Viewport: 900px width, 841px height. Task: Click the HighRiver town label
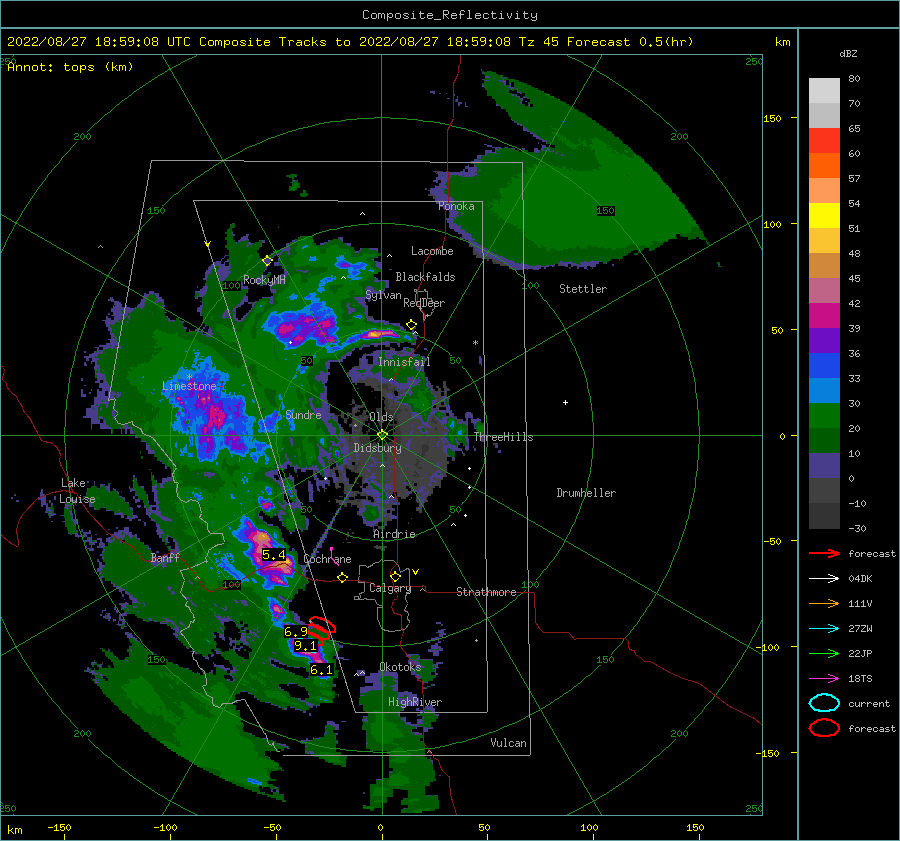415,702
